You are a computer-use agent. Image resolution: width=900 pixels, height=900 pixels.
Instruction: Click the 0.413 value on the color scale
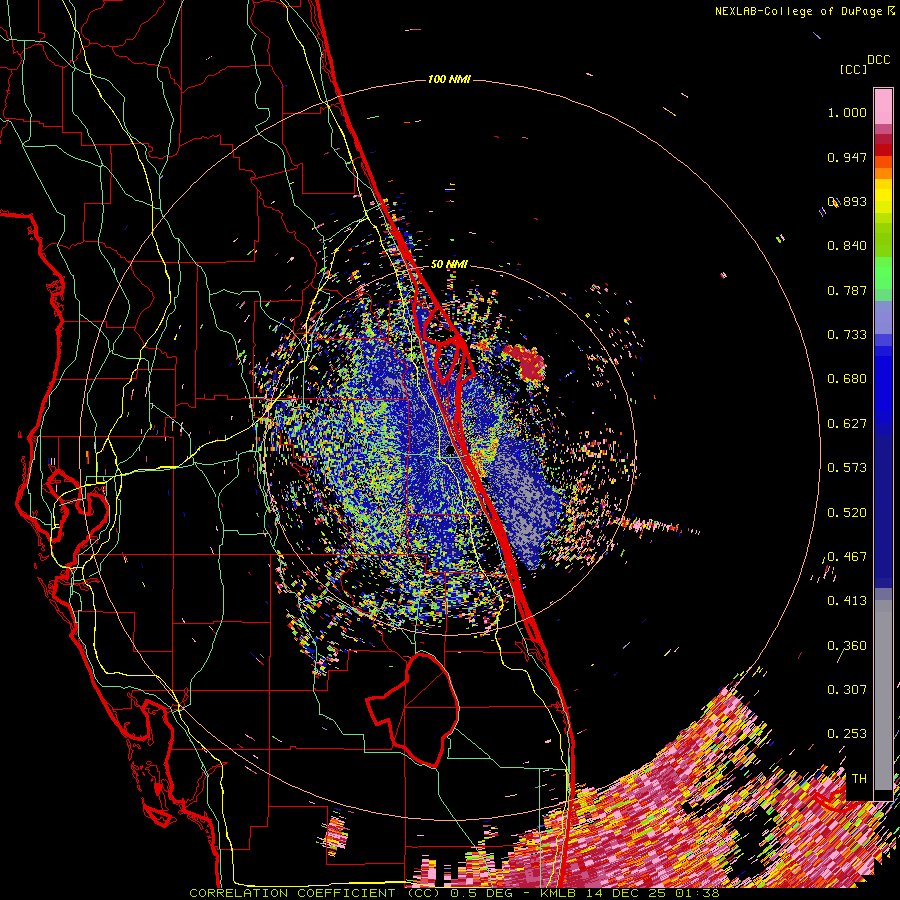[x=847, y=601]
